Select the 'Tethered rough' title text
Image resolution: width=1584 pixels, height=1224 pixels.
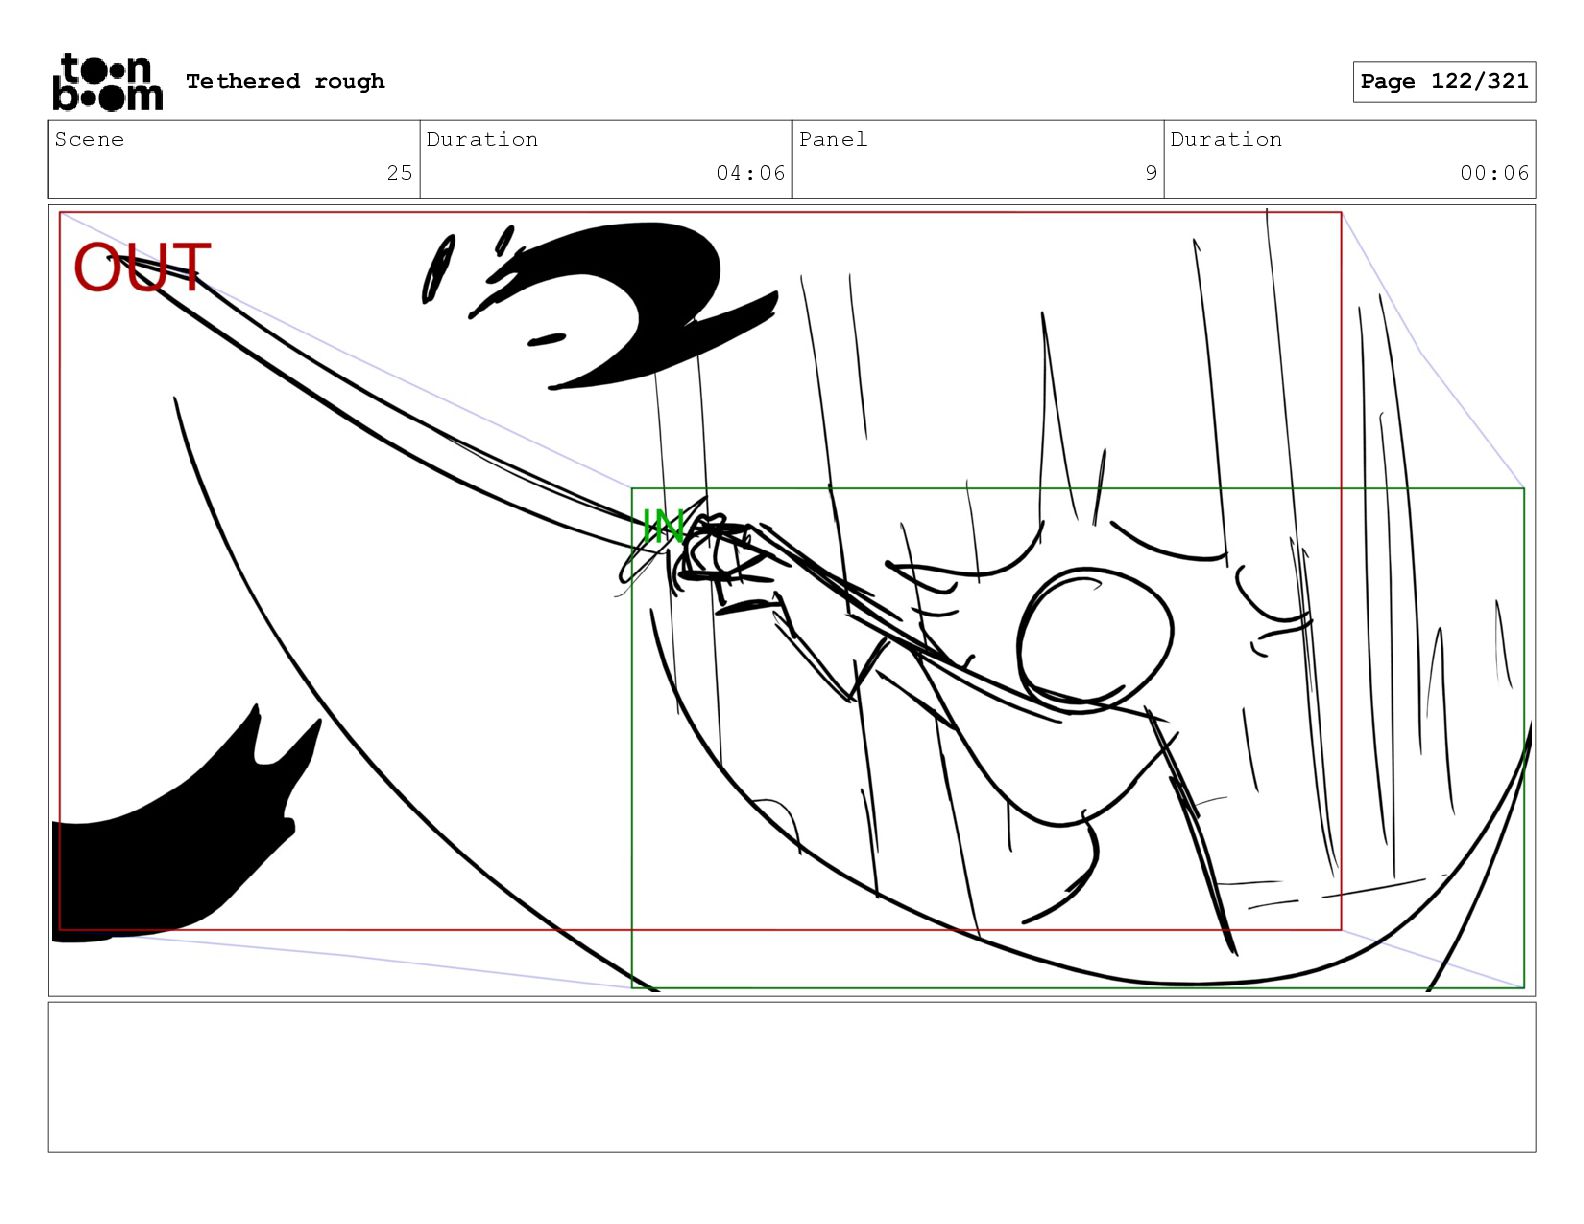tap(285, 81)
